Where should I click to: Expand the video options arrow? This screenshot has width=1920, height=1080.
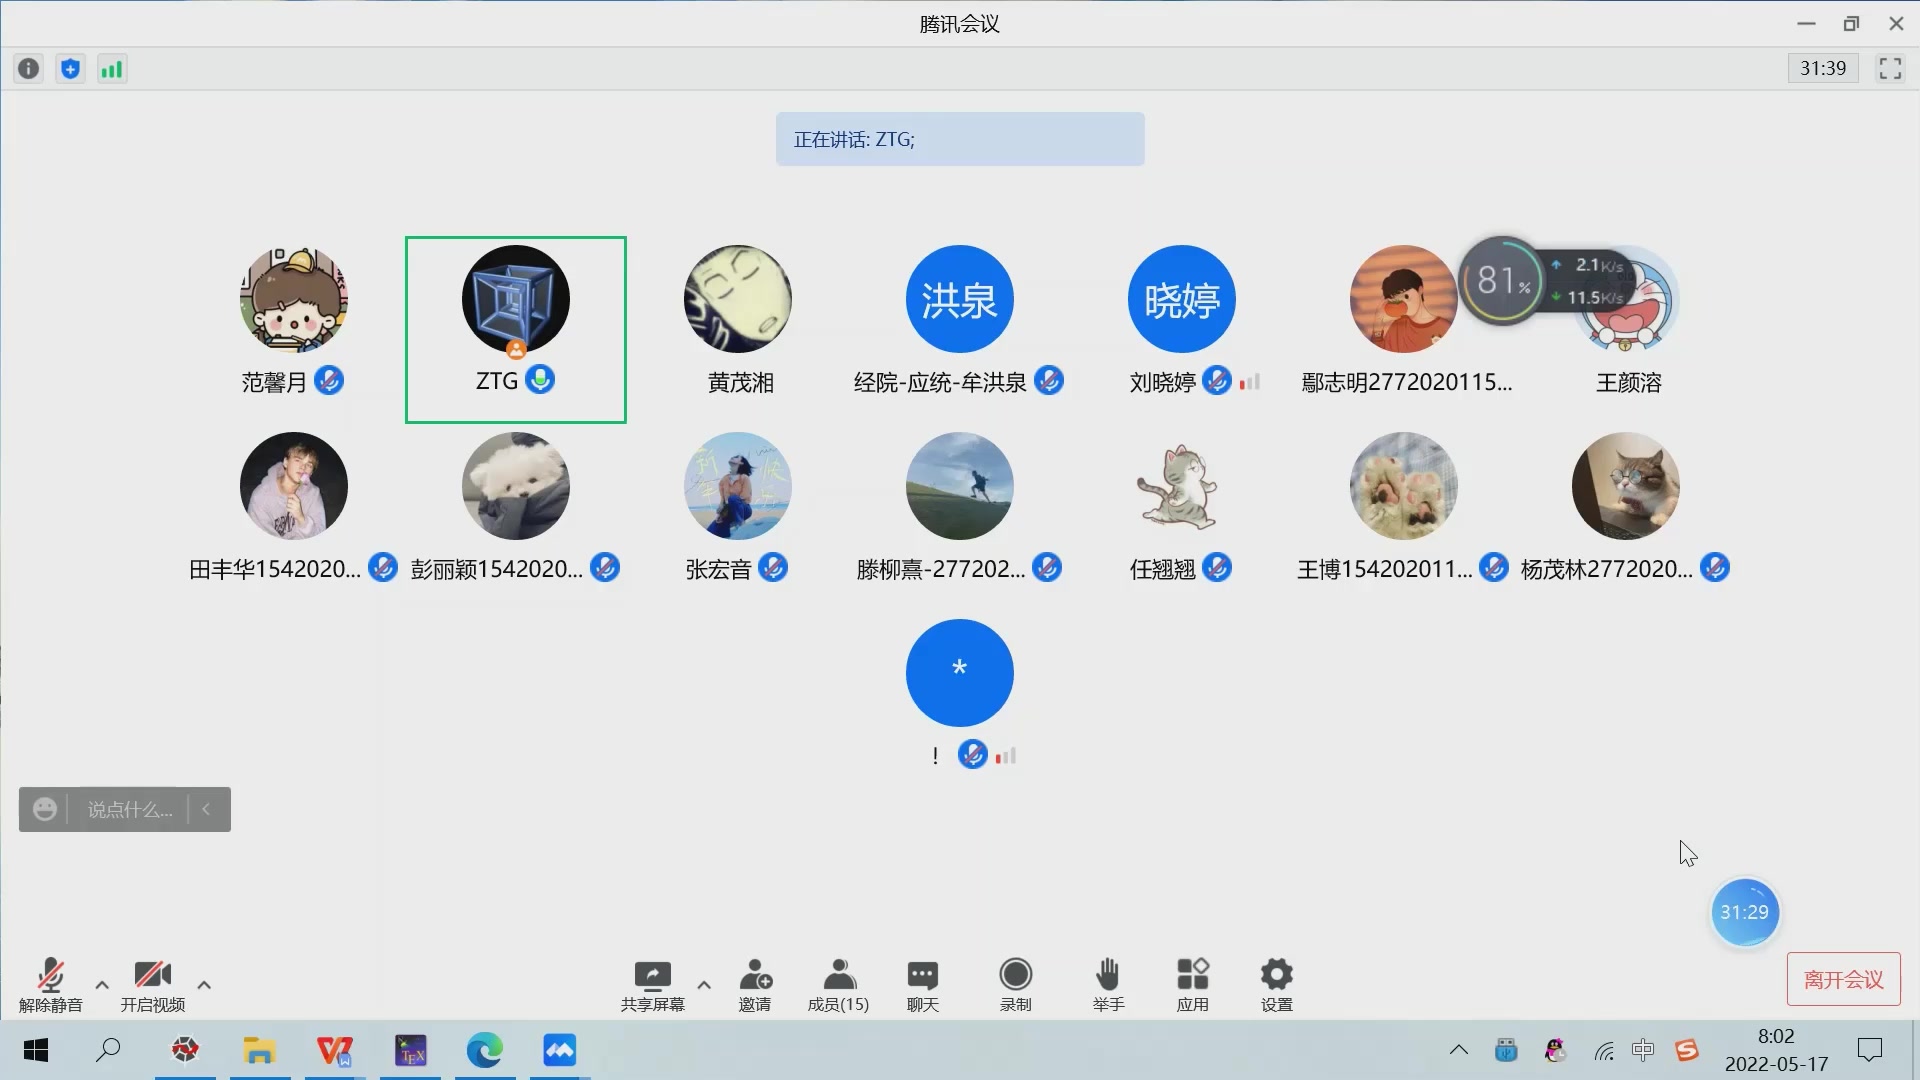click(x=204, y=985)
